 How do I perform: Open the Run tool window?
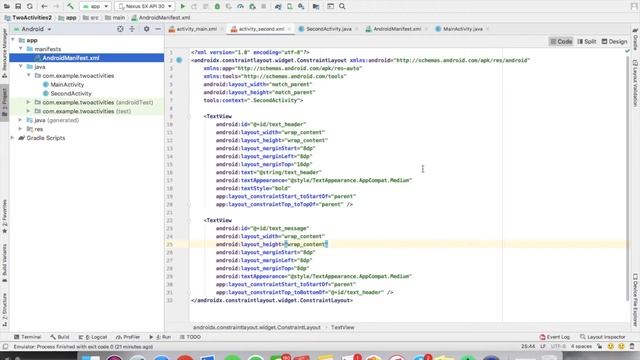(160, 337)
